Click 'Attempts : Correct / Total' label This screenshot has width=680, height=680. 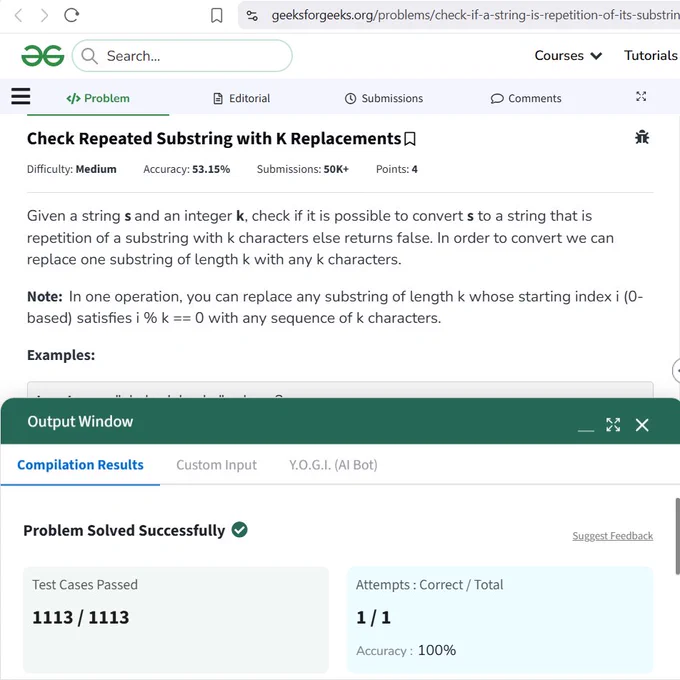(x=429, y=585)
